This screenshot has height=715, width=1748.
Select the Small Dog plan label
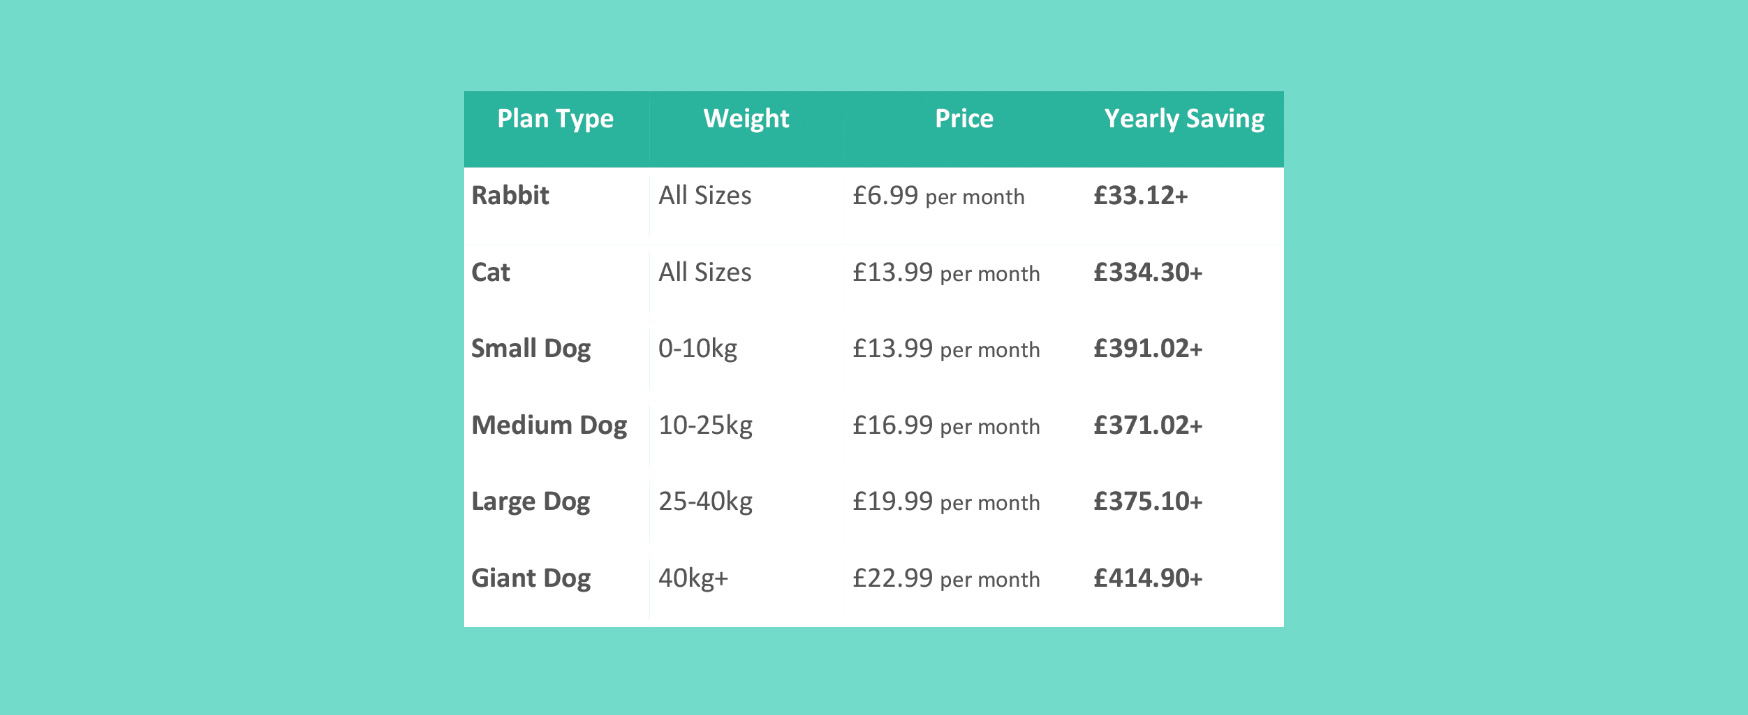(x=531, y=349)
